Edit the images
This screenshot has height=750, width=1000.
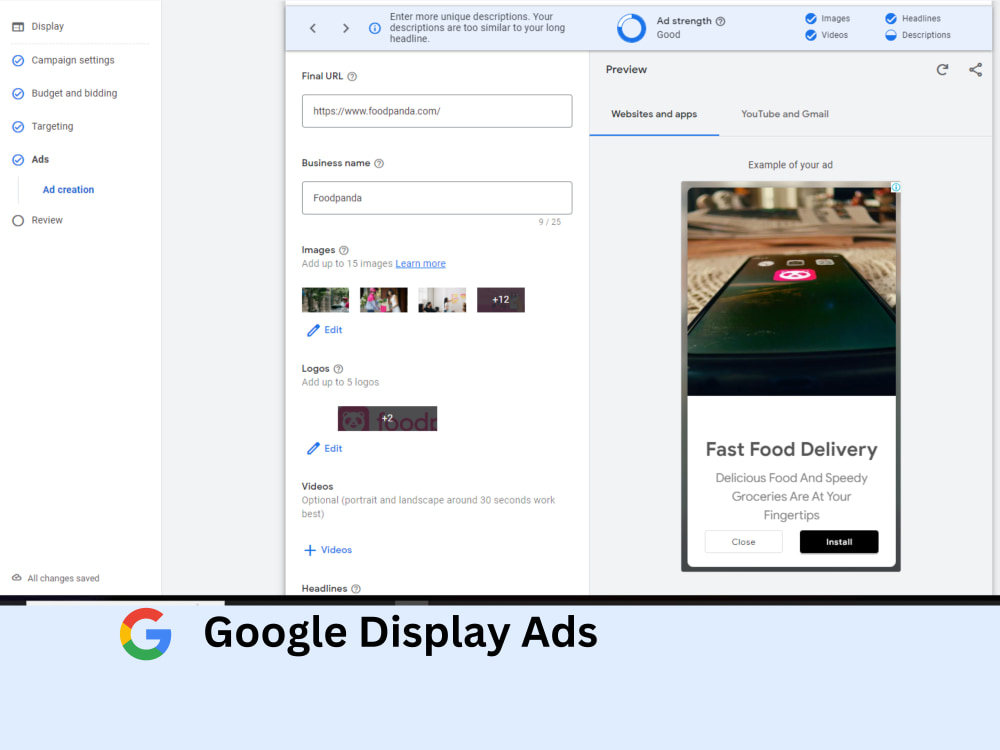click(x=325, y=330)
